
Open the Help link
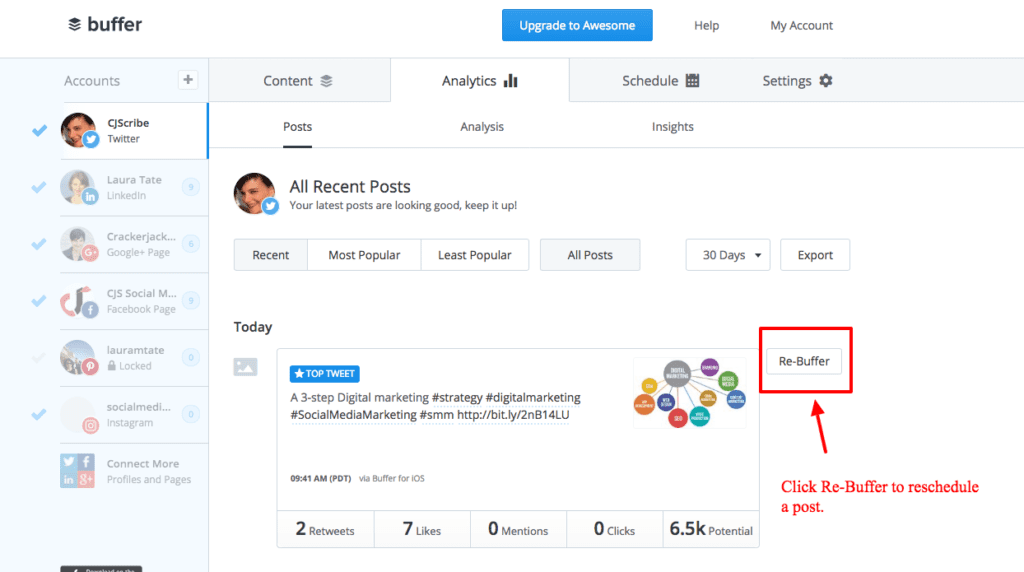(x=707, y=25)
